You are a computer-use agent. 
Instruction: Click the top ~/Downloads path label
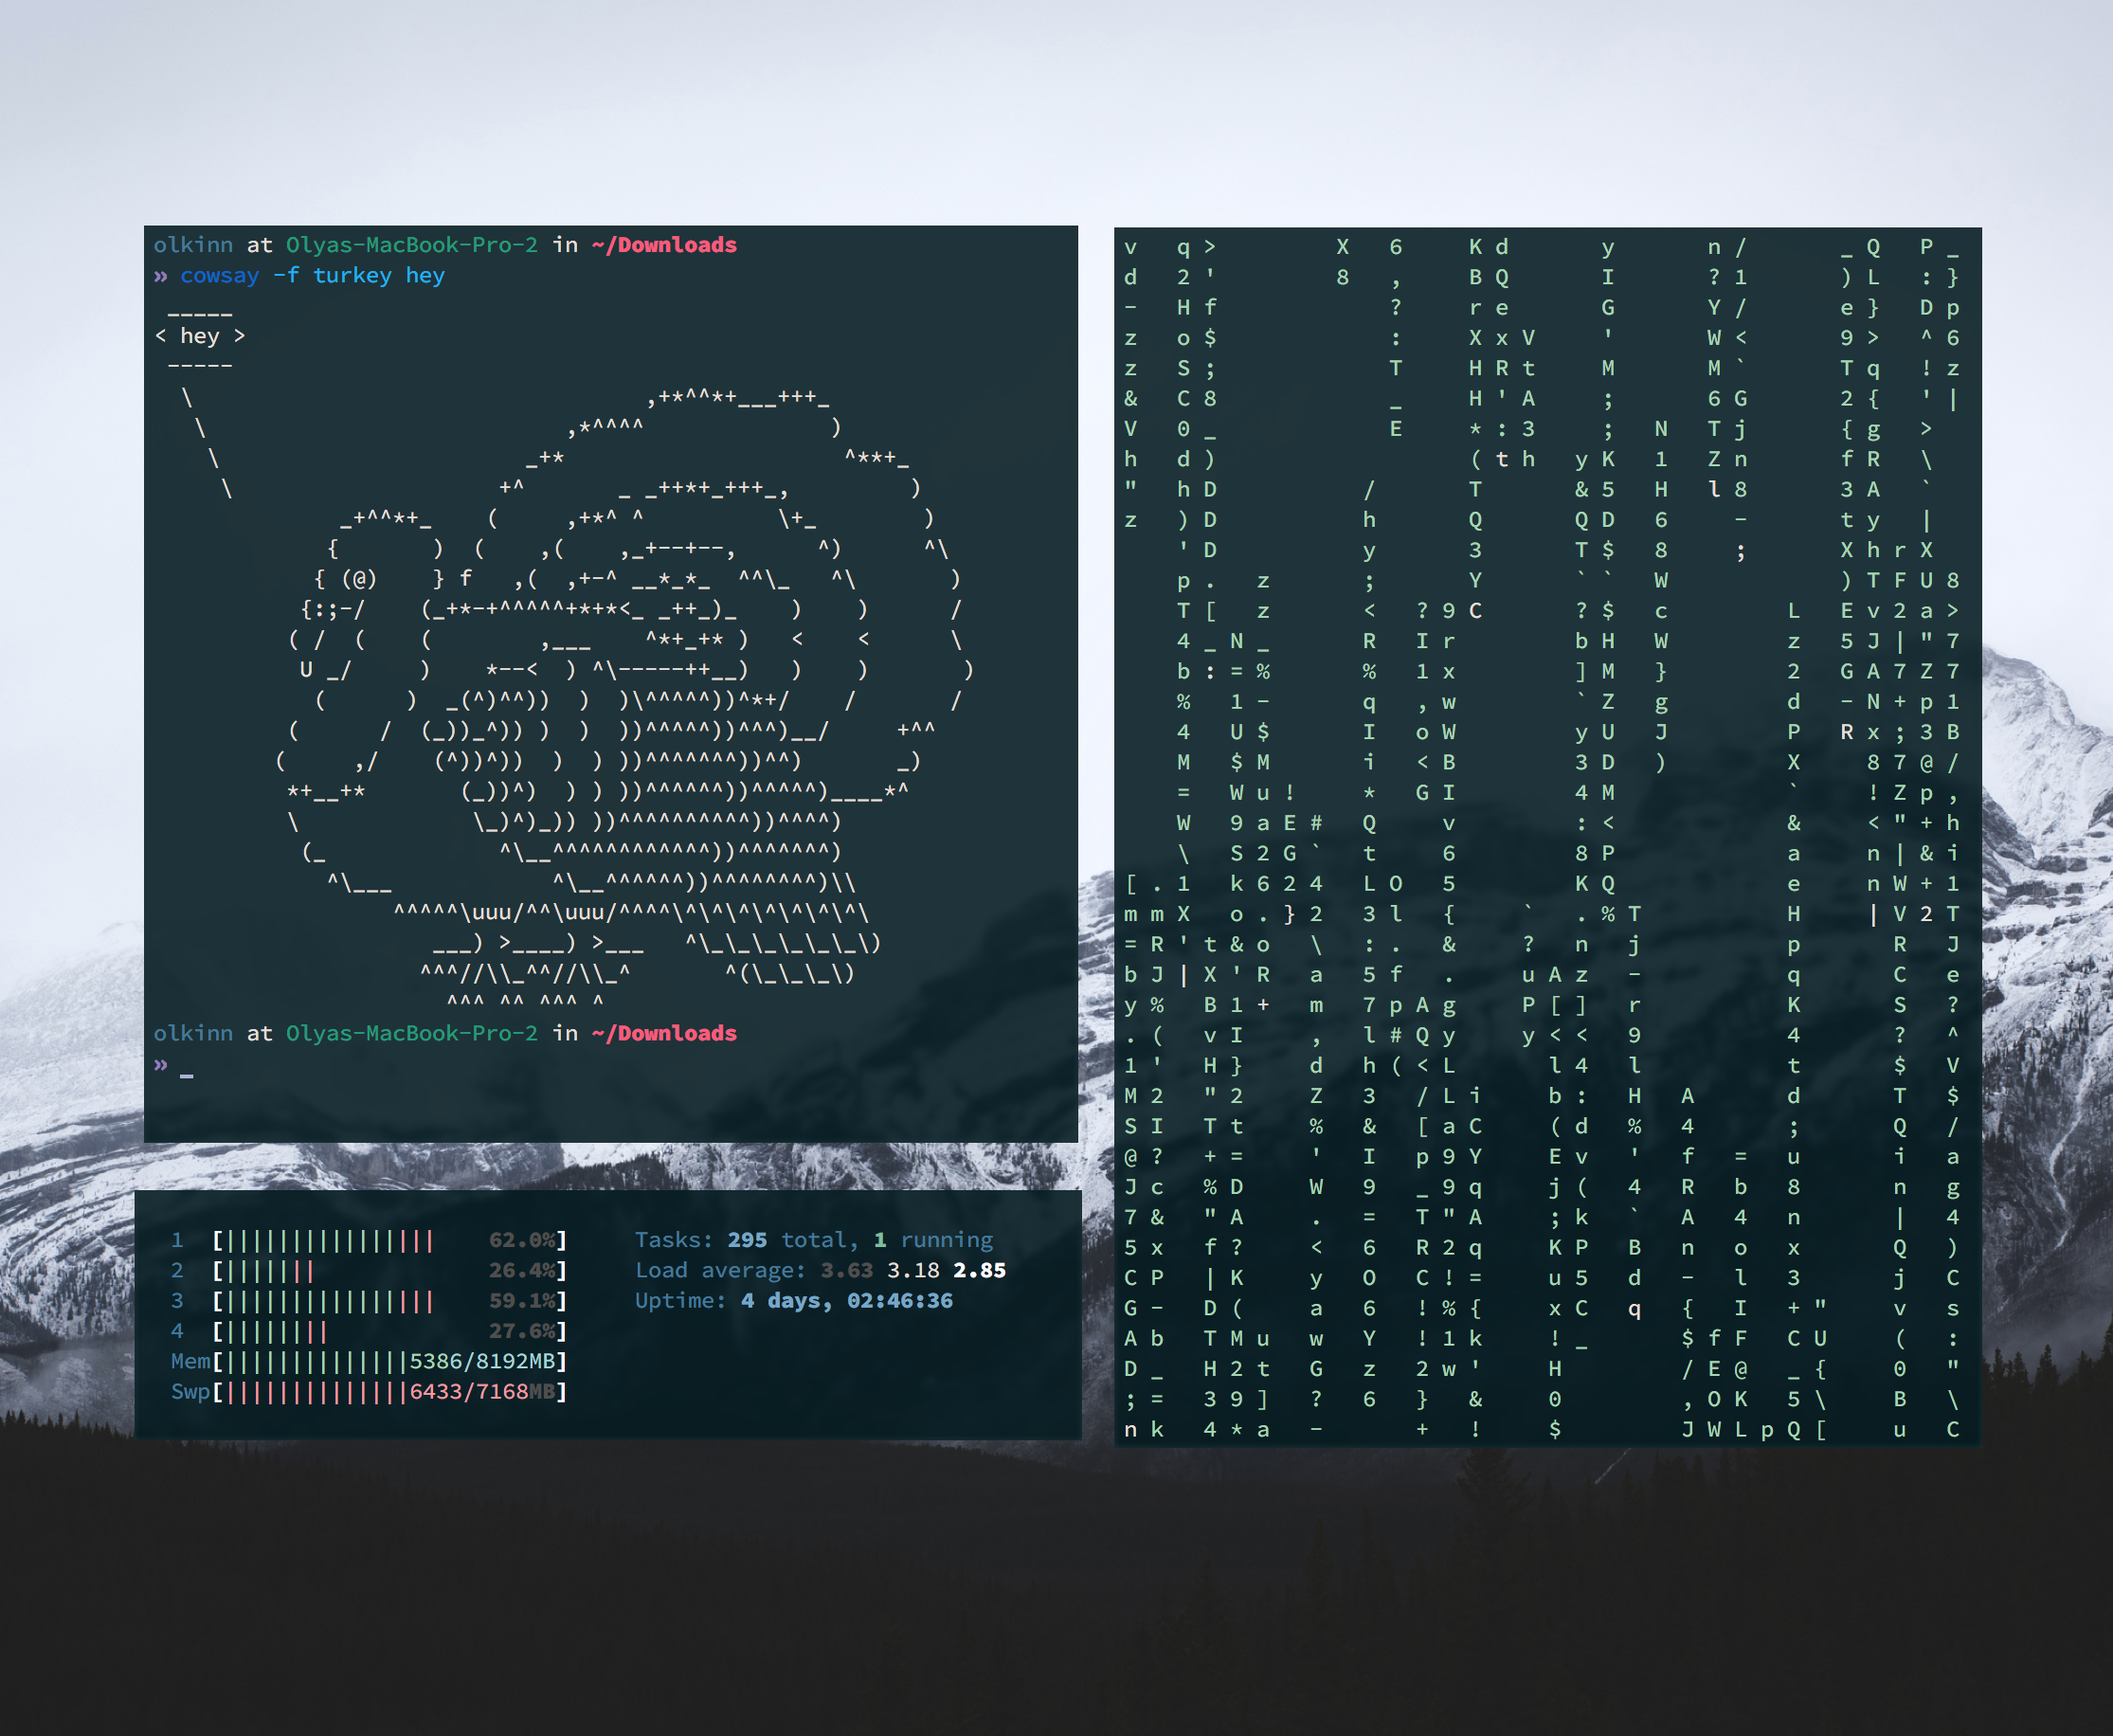[x=664, y=245]
